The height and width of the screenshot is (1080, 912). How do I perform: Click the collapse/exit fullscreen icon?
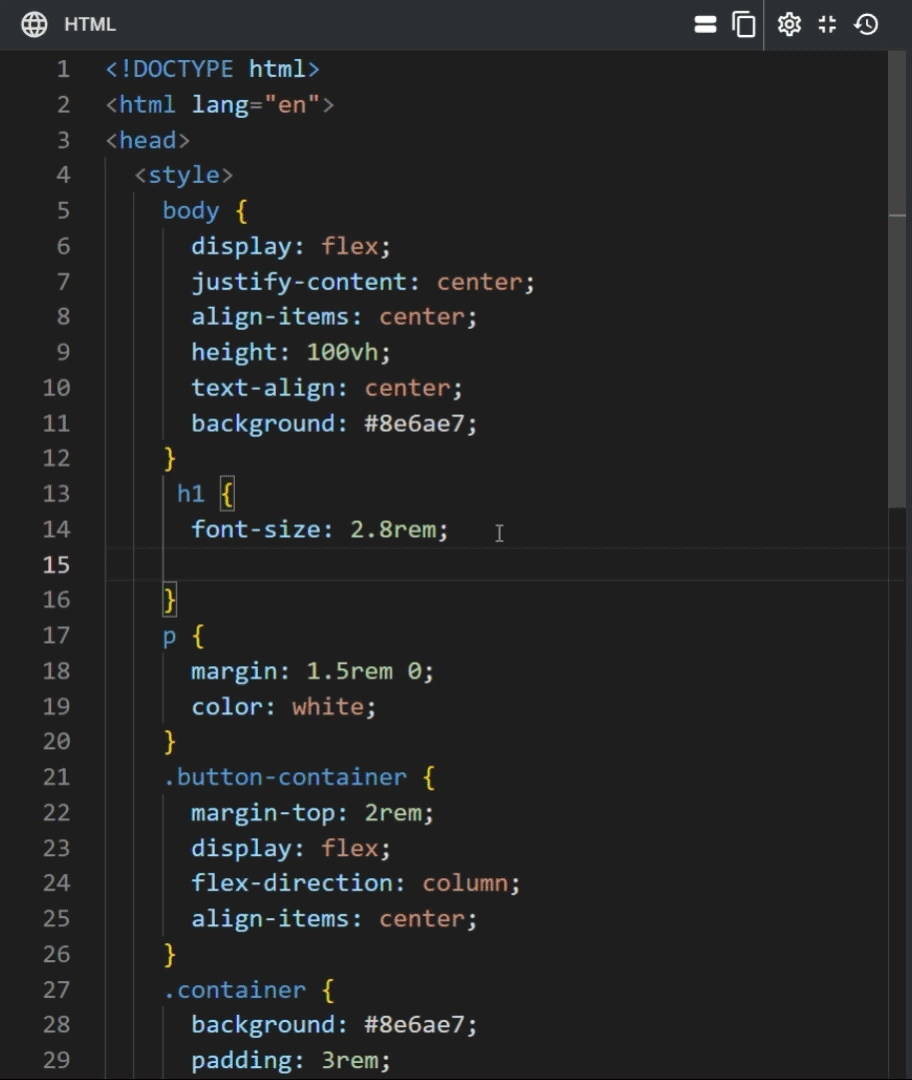(827, 25)
